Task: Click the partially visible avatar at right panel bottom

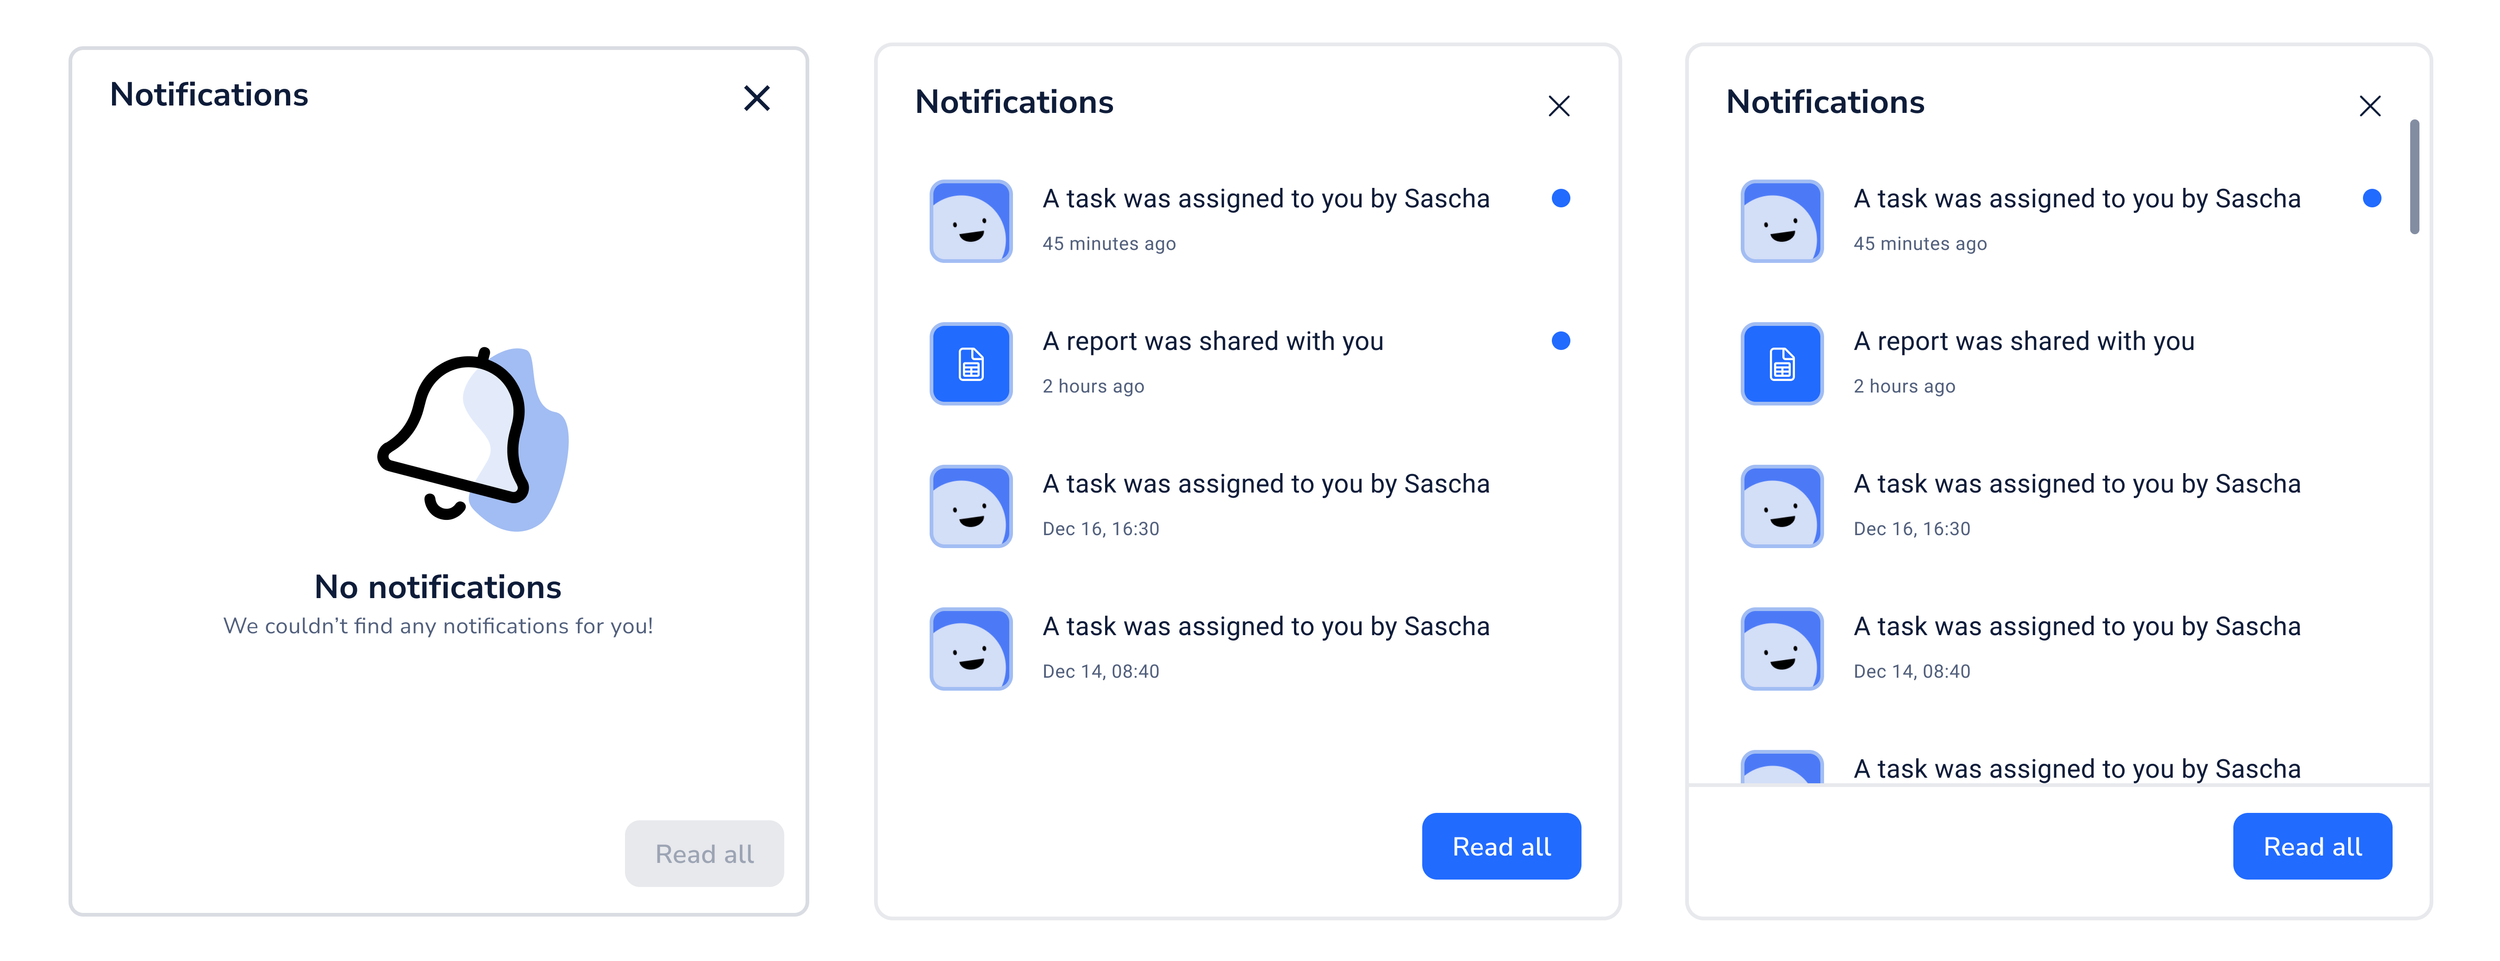Action: point(1782,767)
